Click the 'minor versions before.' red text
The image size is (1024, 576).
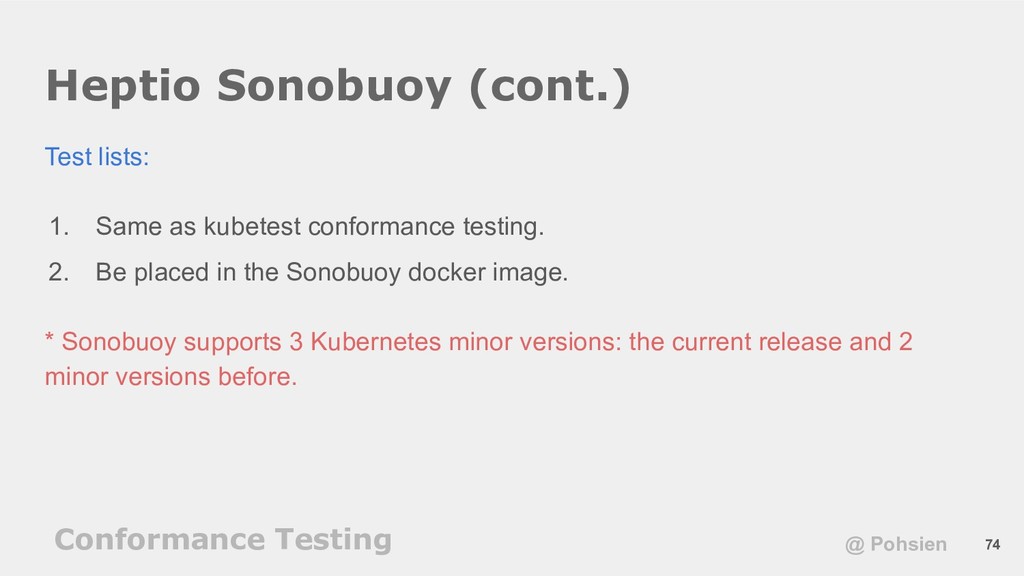171,377
